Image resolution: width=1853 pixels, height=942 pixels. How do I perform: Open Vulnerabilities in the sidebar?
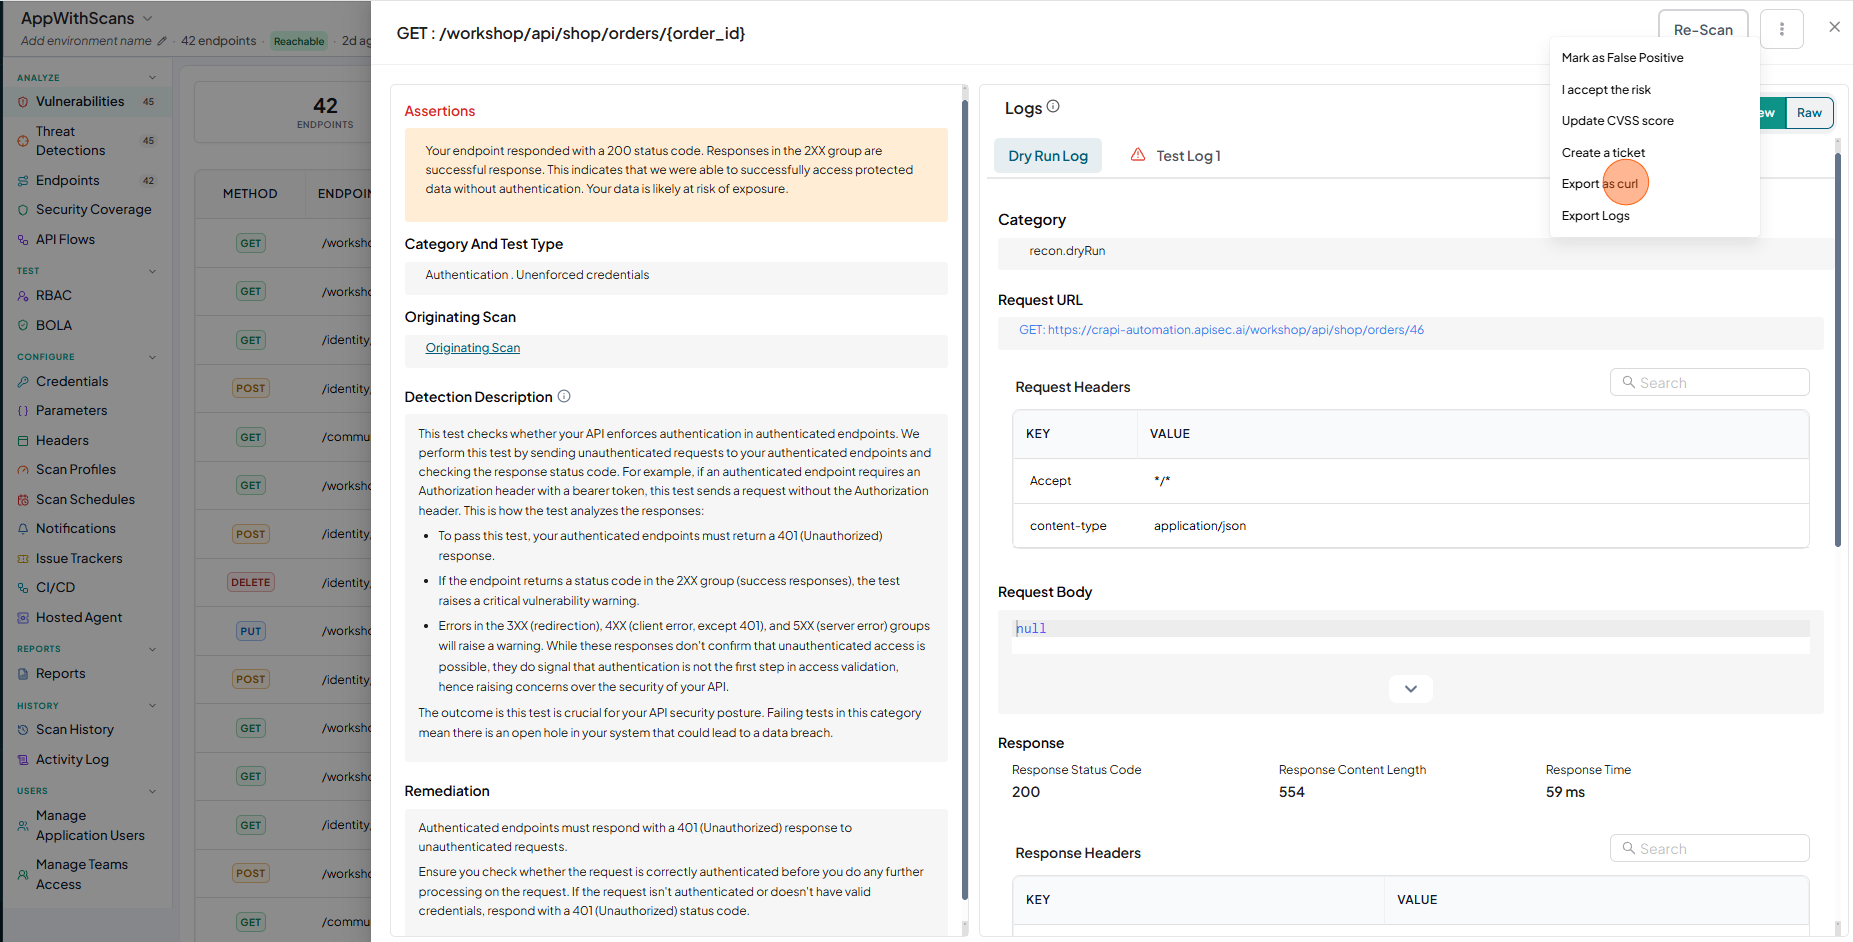(80, 101)
